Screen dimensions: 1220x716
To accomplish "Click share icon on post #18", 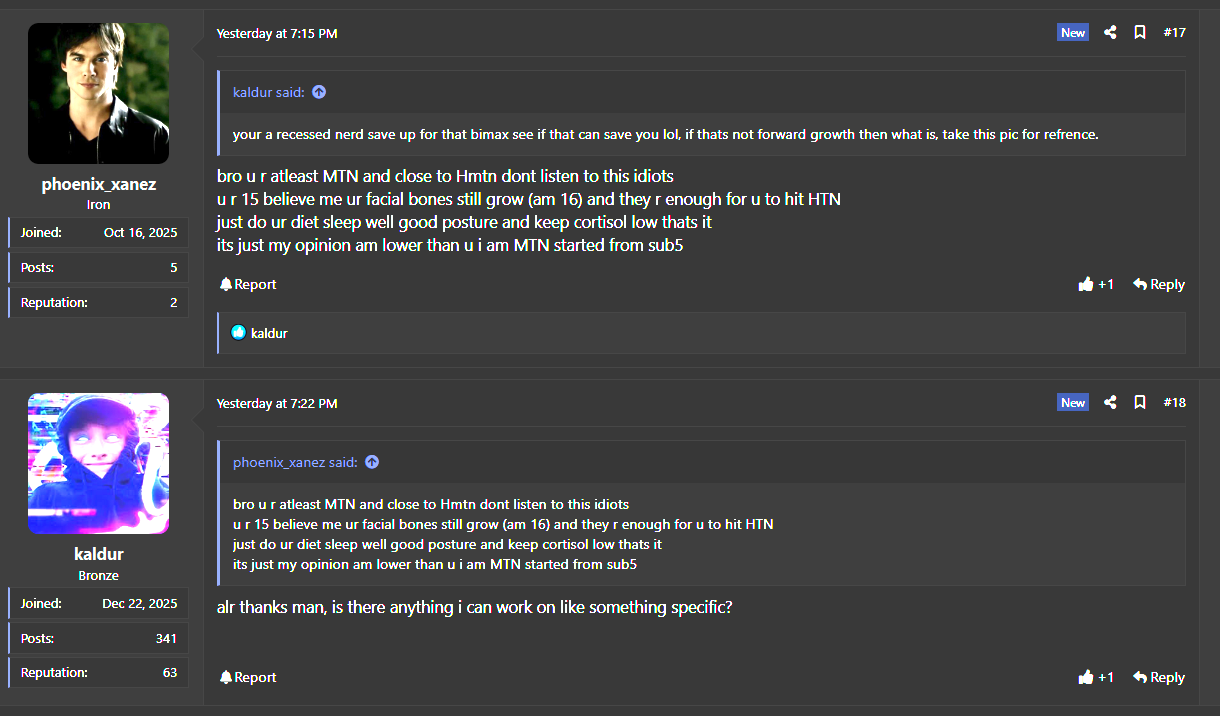I will (1110, 403).
